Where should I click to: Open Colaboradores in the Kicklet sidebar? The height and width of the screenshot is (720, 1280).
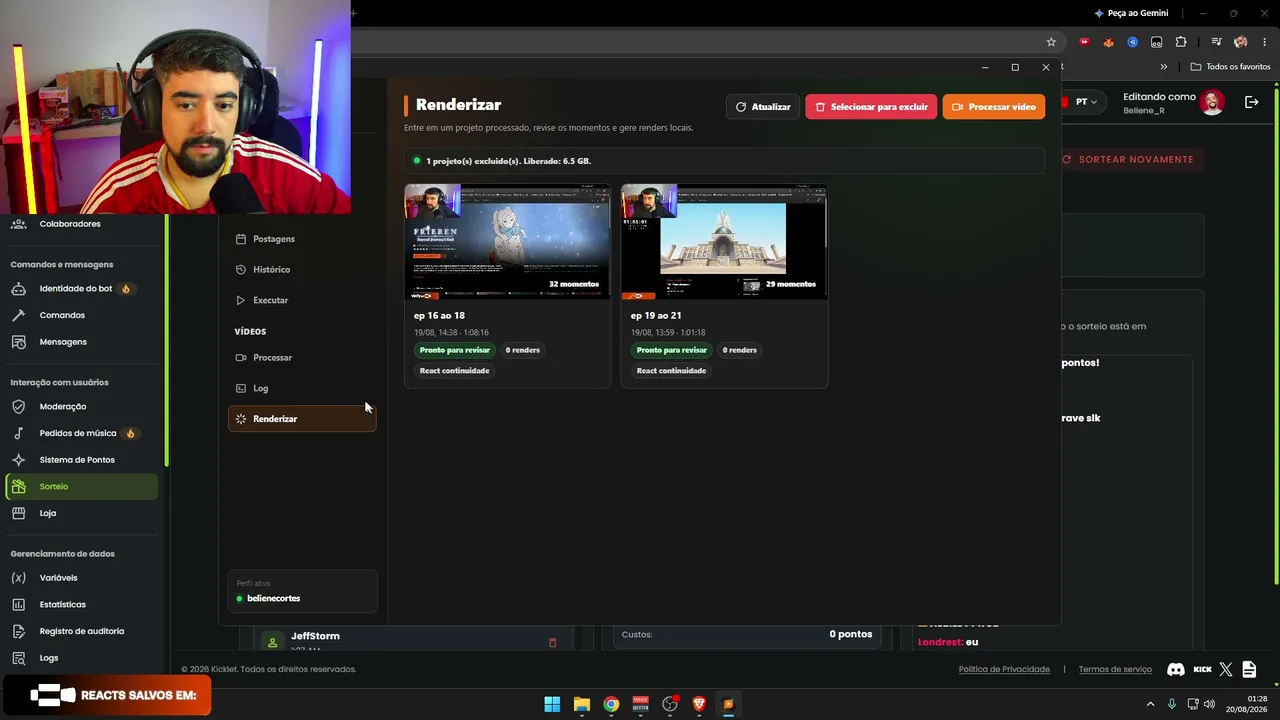70,224
